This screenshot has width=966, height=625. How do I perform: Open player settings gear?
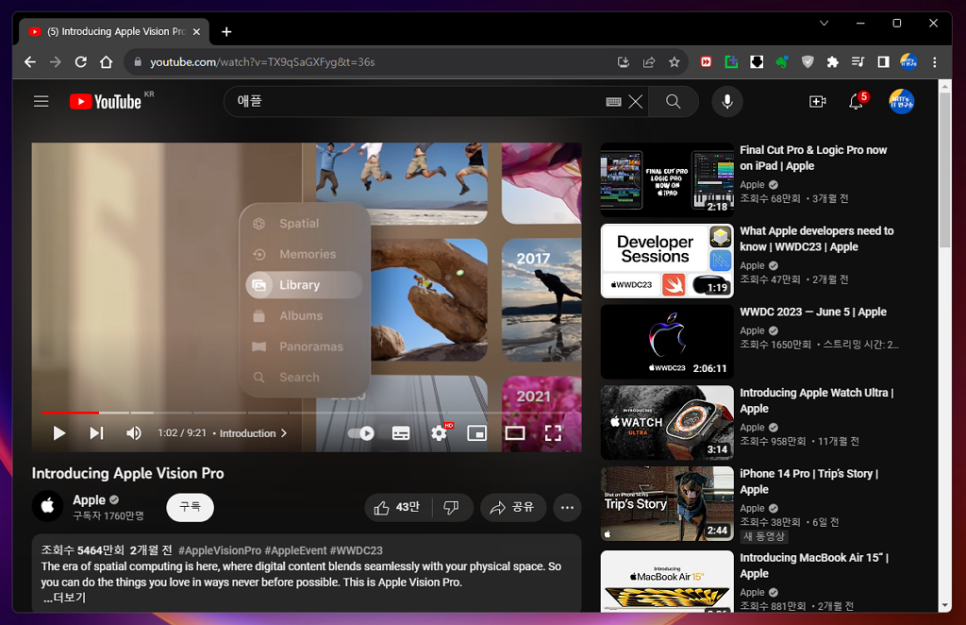pyautogui.click(x=439, y=433)
